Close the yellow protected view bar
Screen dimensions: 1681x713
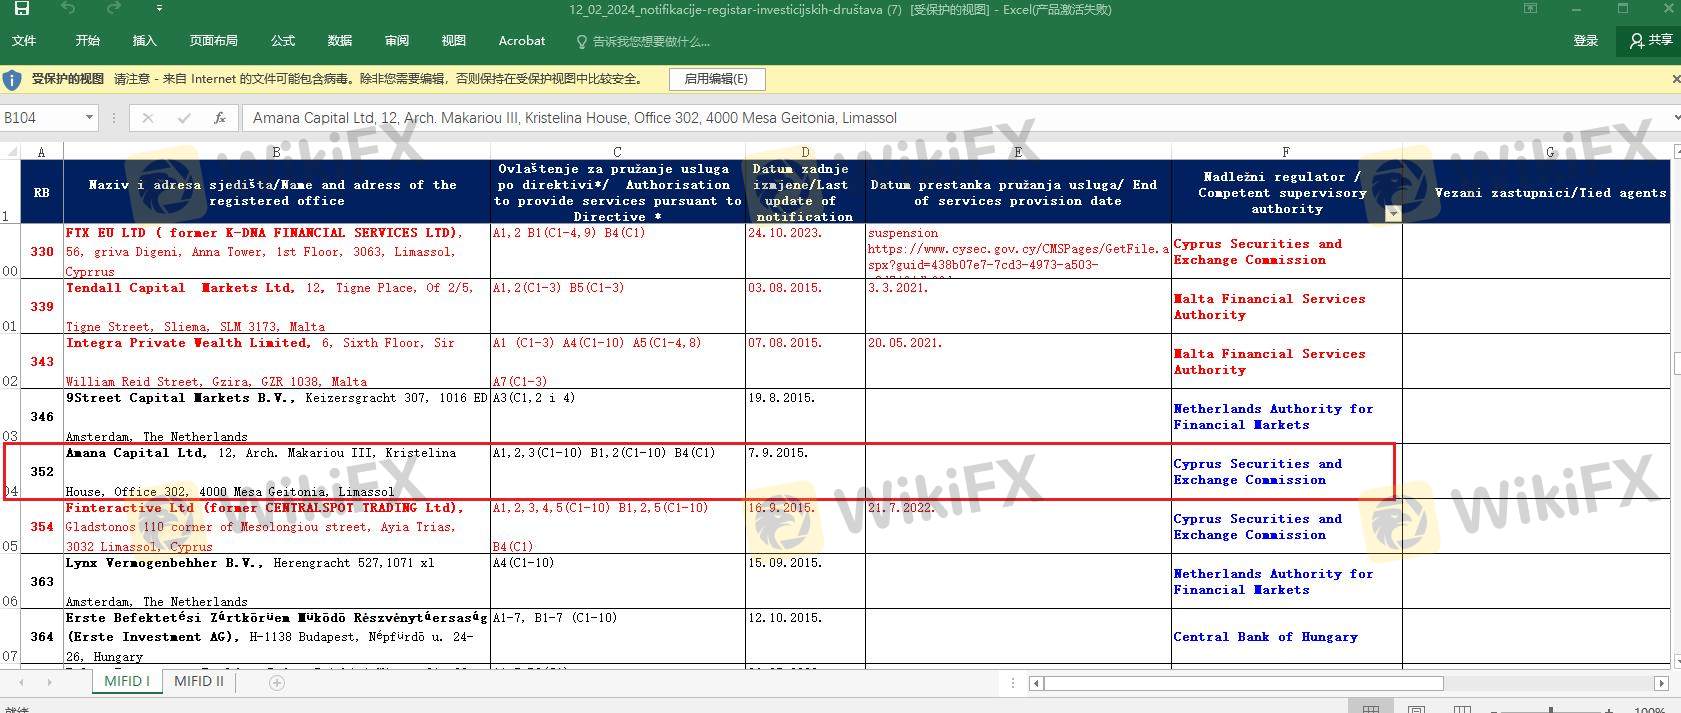(x=1675, y=79)
